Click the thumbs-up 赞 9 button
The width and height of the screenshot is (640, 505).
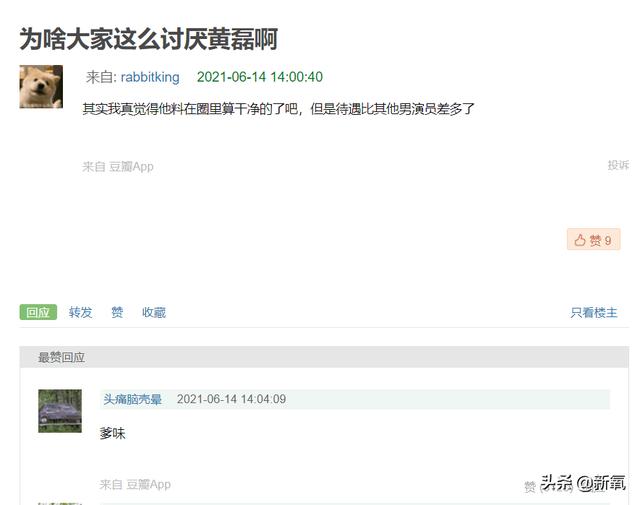point(593,240)
